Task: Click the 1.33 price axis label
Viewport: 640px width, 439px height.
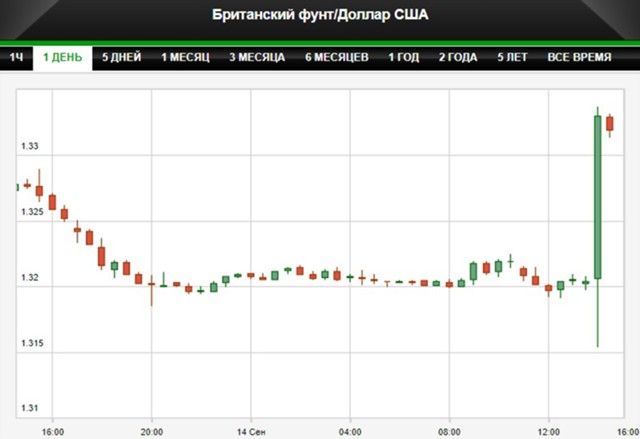Action: [x=30, y=146]
